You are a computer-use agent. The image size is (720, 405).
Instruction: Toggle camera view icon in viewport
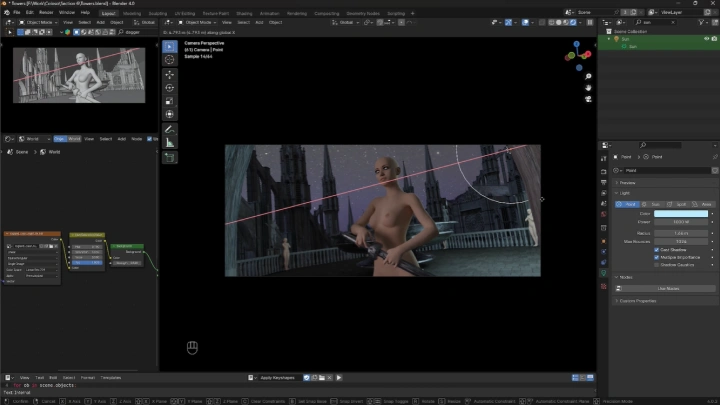tap(588, 99)
